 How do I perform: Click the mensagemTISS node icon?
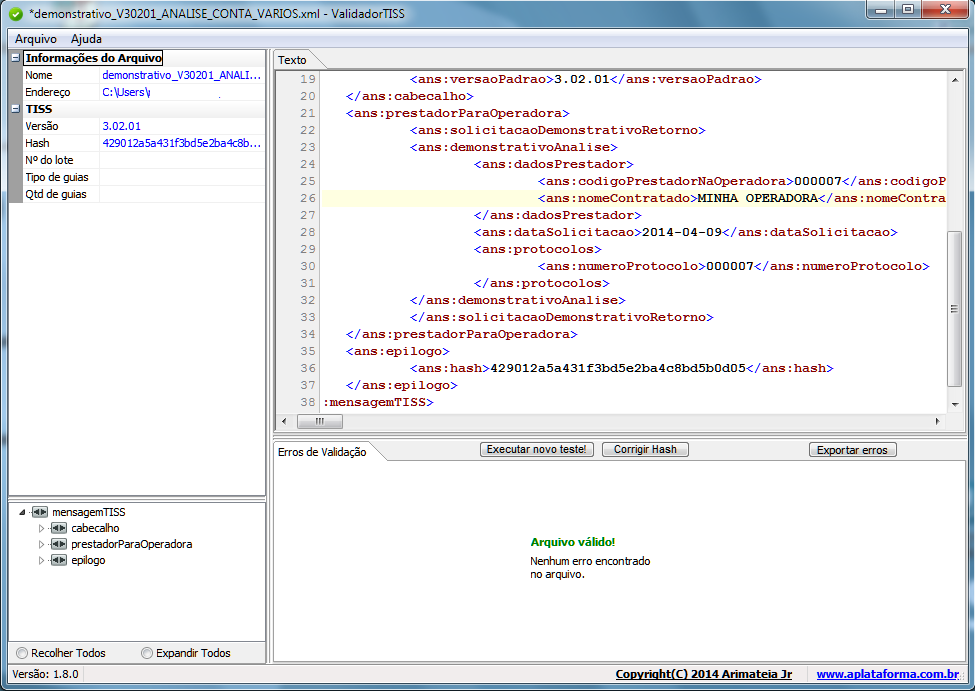point(40,512)
